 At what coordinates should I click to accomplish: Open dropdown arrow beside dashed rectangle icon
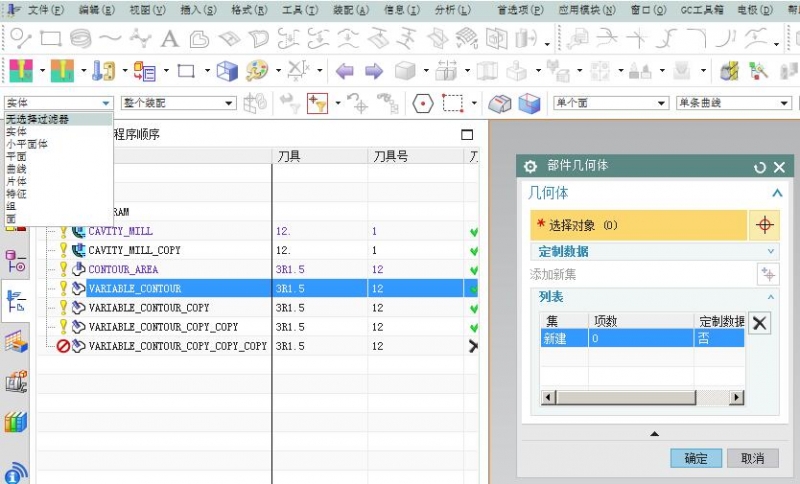tap(474, 103)
